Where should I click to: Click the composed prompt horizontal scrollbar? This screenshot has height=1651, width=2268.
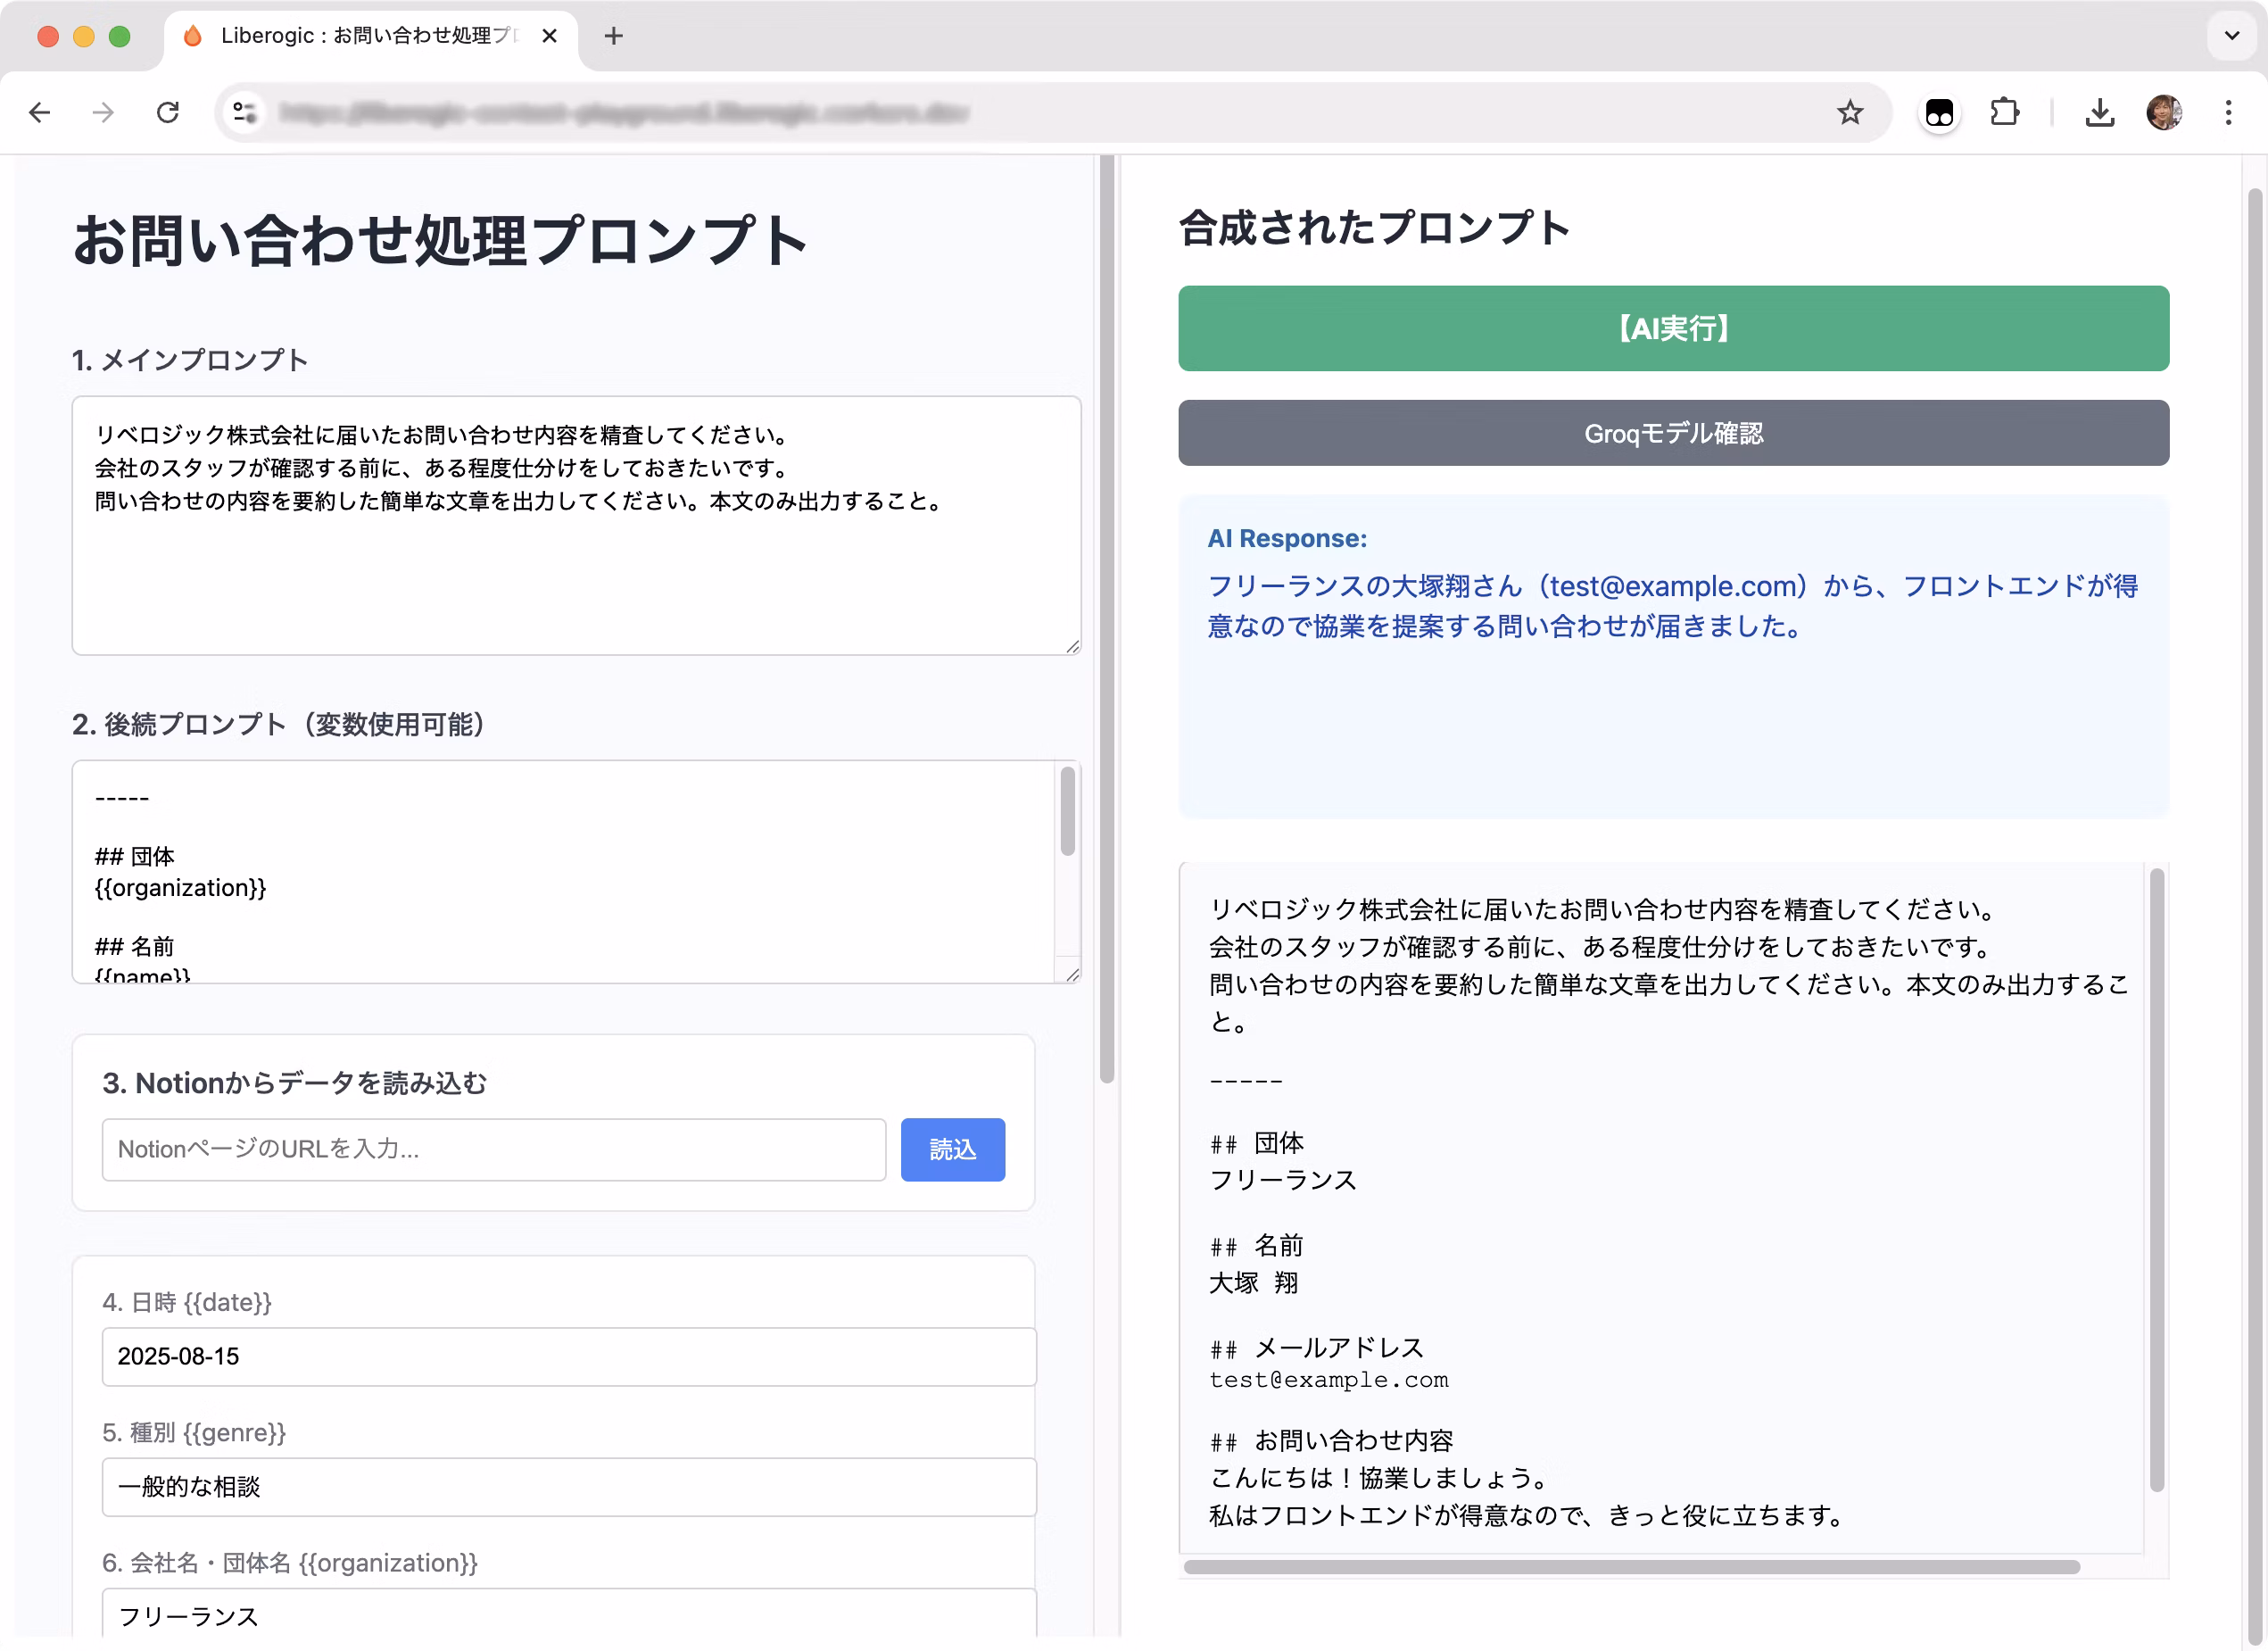[1631, 1566]
